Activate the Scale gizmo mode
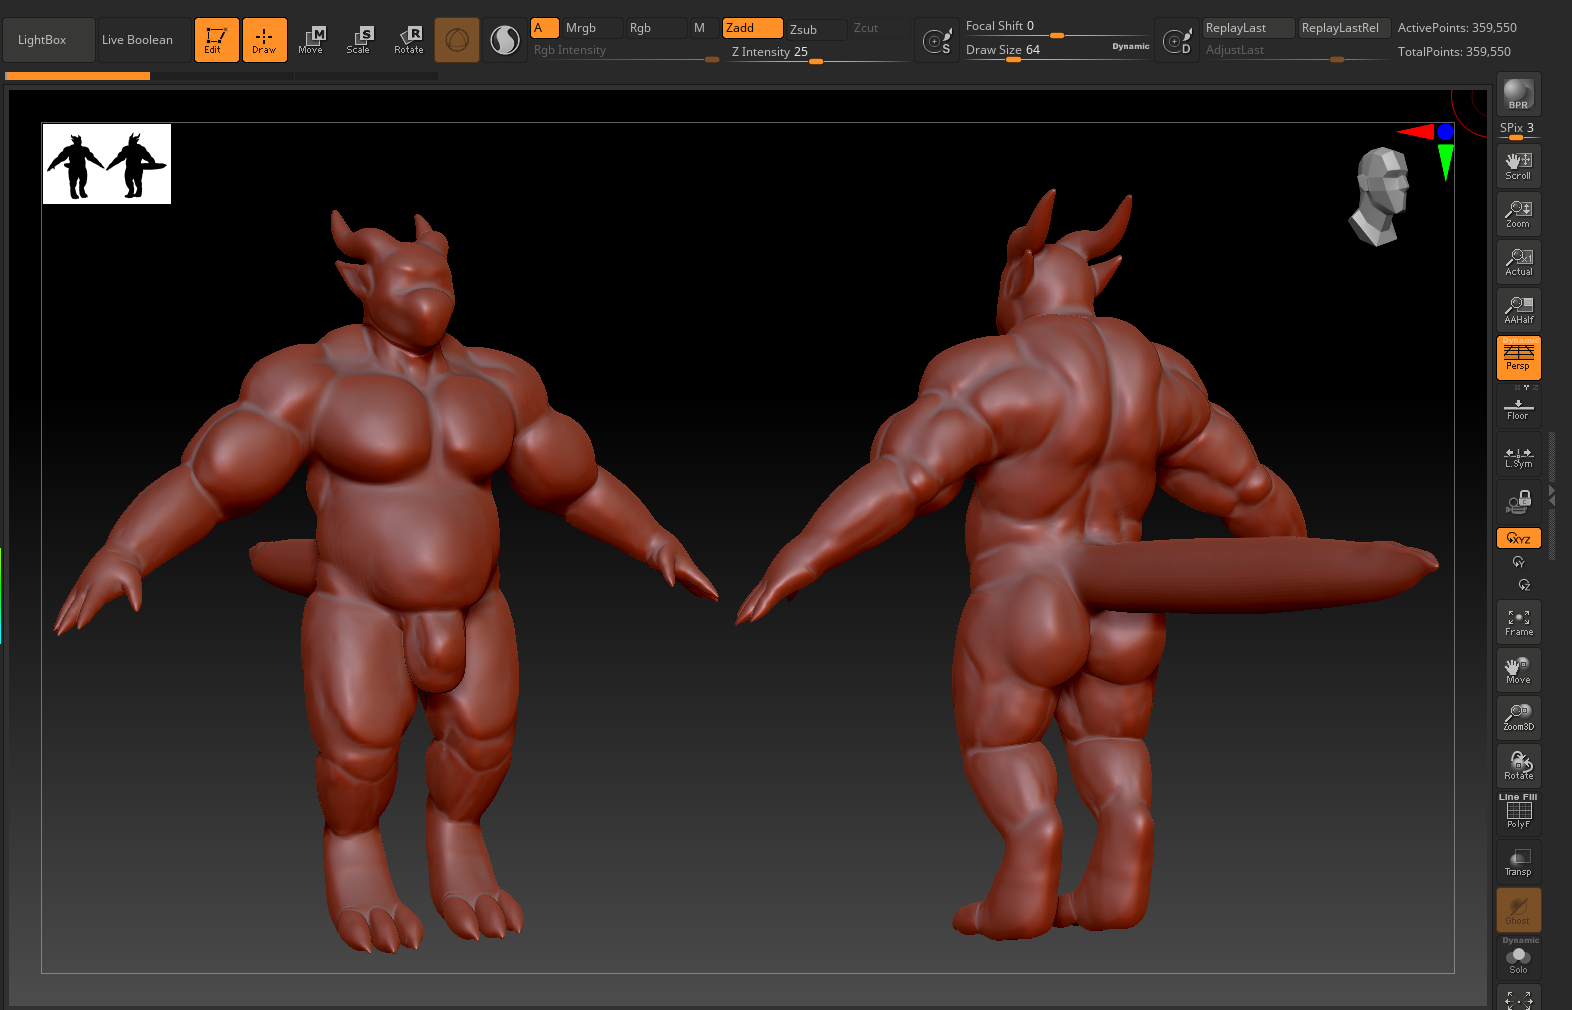Image resolution: width=1572 pixels, height=1010 pixels. (x=359, y=40)
